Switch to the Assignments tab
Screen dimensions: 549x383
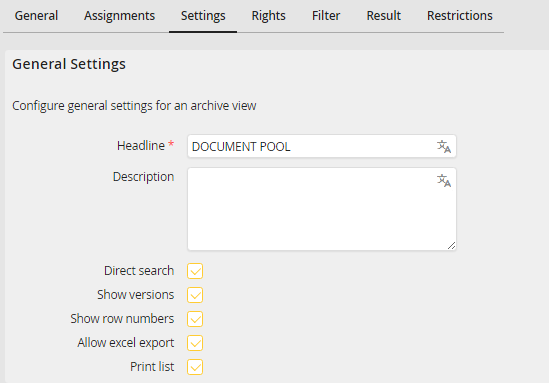[119, 16]
